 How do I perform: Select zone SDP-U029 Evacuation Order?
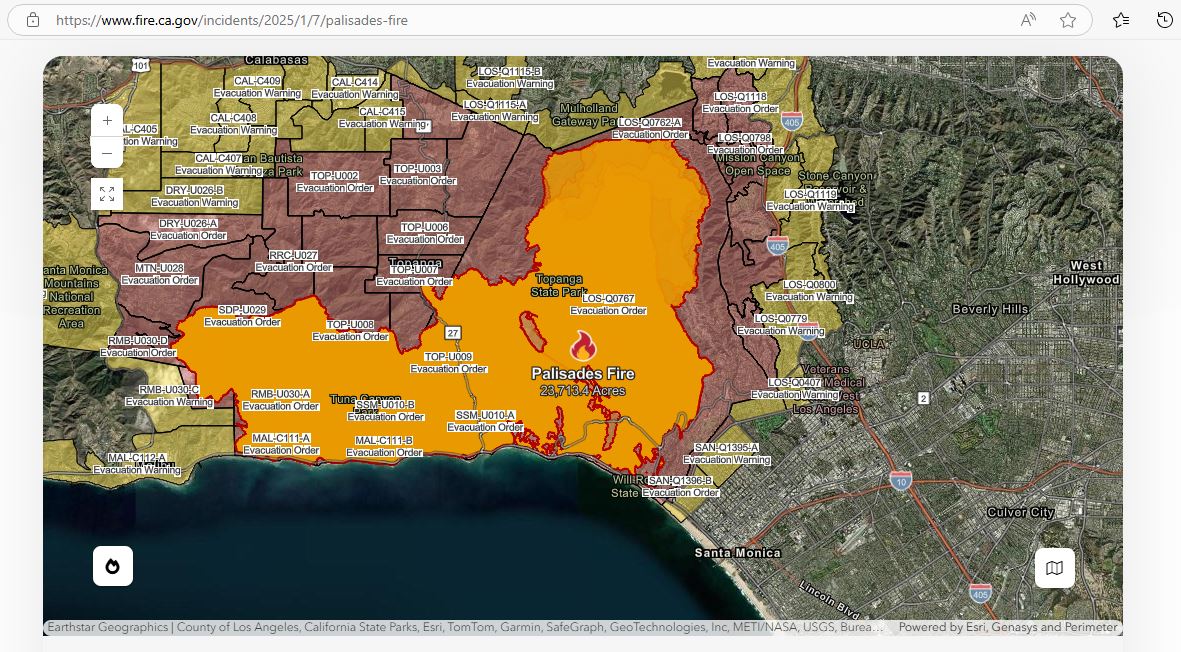coord(242,315)
